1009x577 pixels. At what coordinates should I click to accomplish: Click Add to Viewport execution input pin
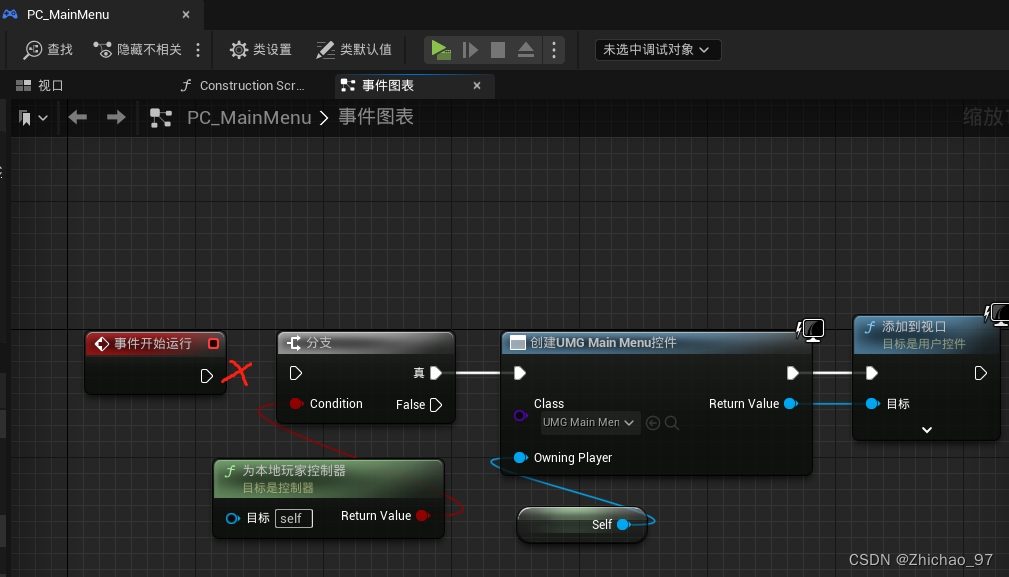point(871,373)
